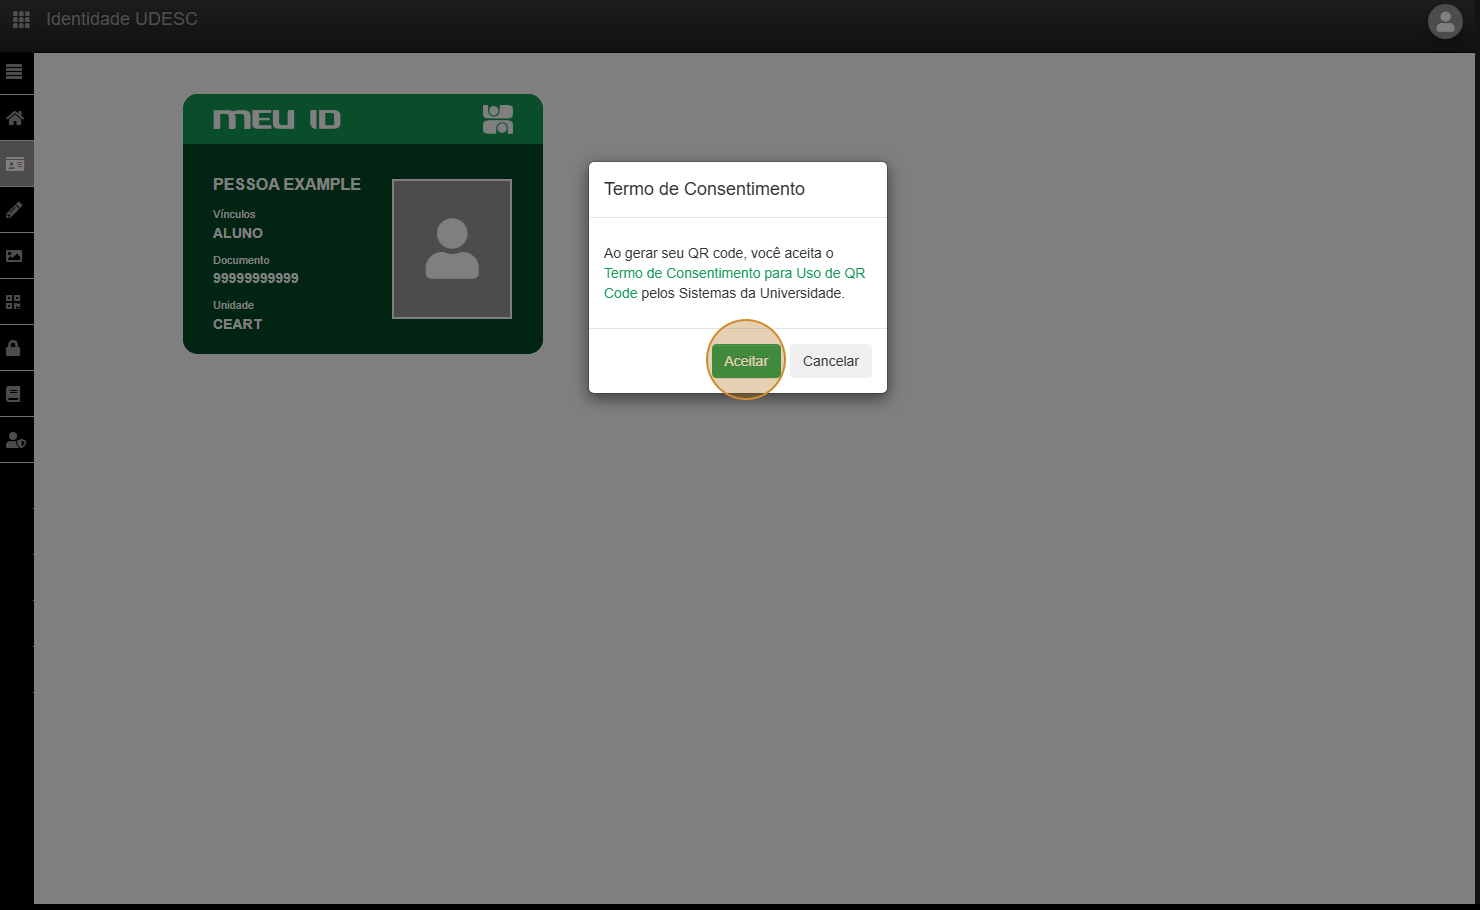Open the book sidebar icon
The height and width of the screenshot is (910, 1480).
(14, 394)
